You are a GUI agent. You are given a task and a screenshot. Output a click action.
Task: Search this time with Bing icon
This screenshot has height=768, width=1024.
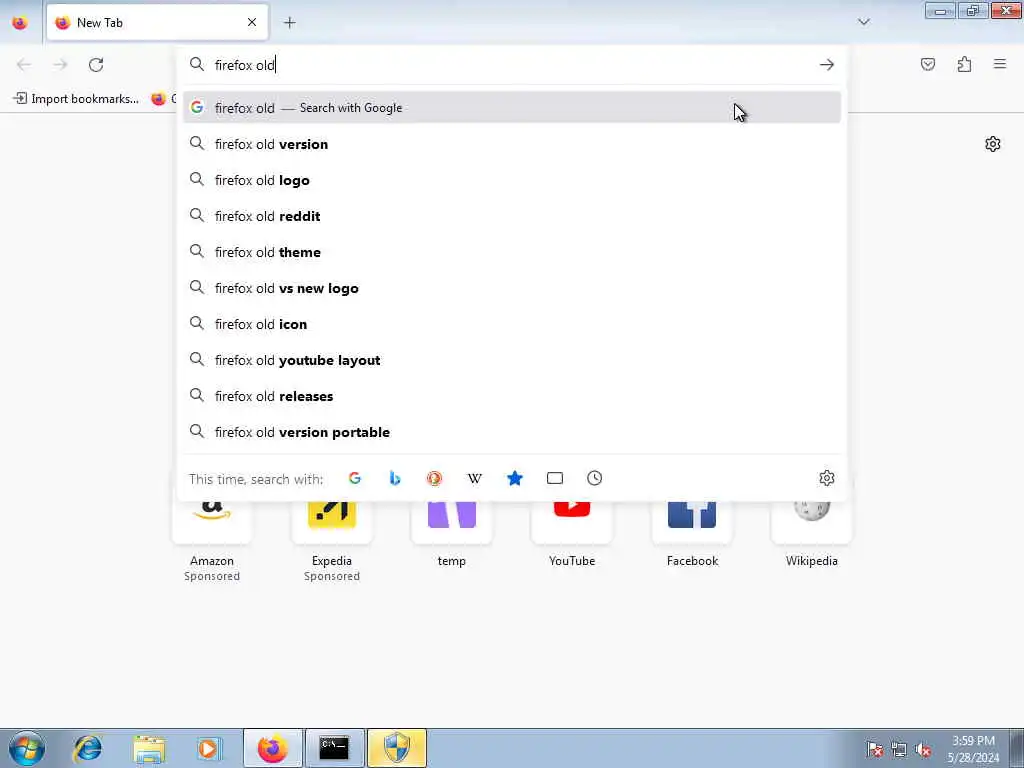point(394,478)
